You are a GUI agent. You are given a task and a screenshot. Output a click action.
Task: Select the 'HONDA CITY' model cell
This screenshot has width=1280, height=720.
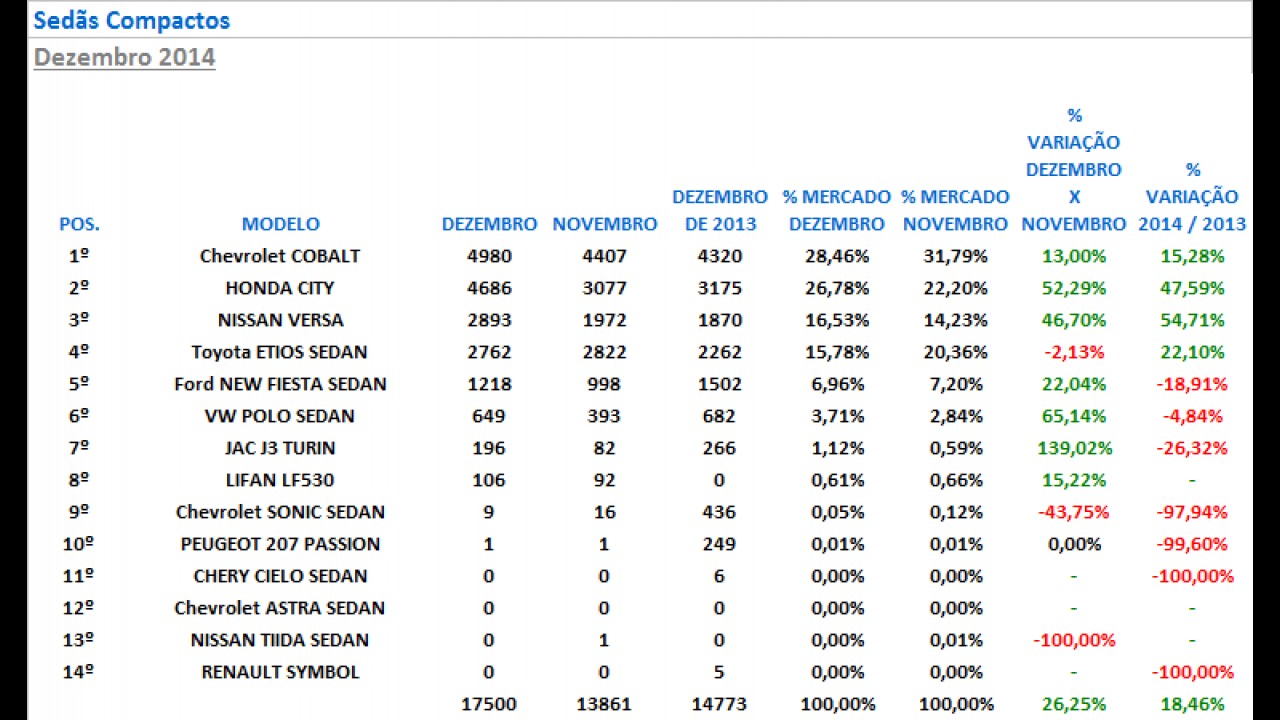point(280,288)
